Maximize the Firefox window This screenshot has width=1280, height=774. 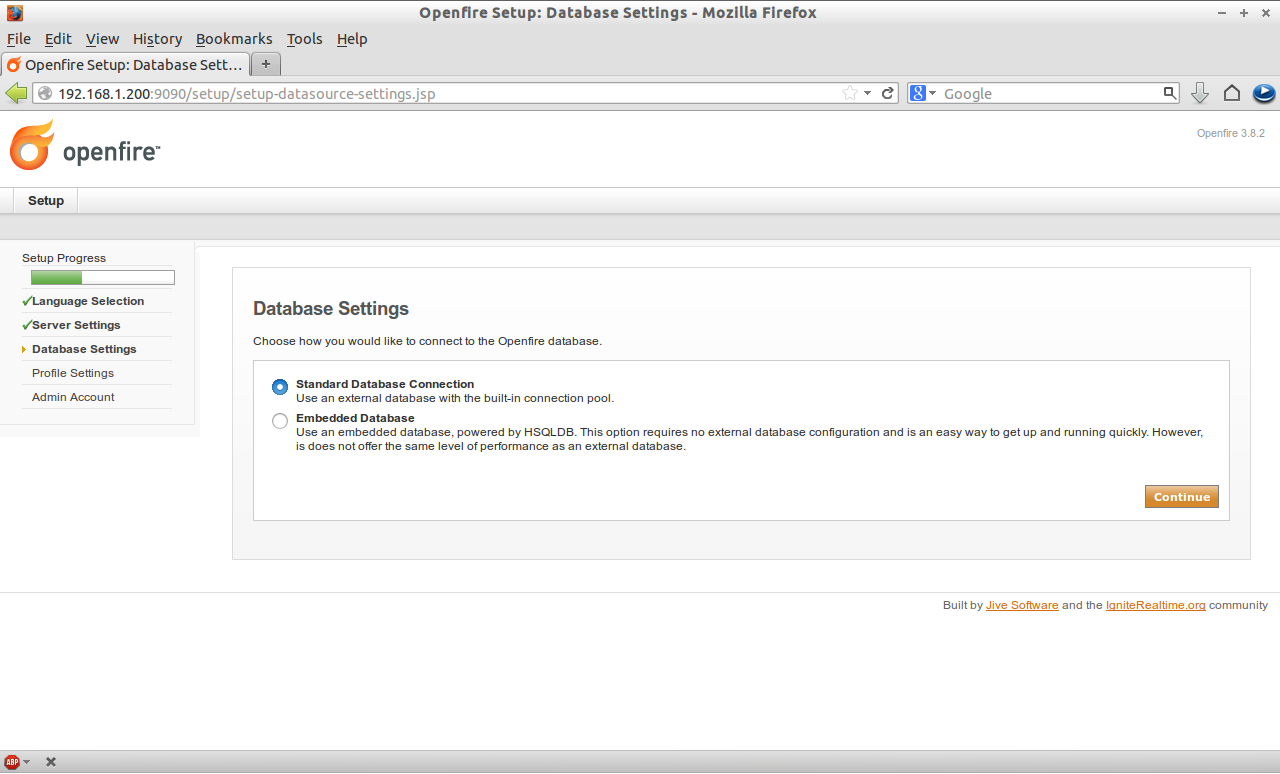(x=1244, y=13)
